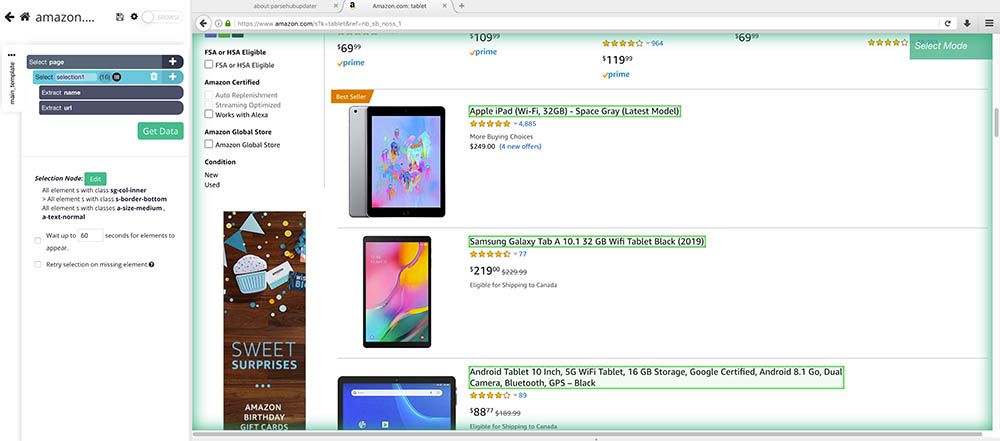Image resolution: width=1000 pixels, height=441 pixels.
Task: Open the iPad star rating dropdown arrow
Action: [x=515, y=124]
